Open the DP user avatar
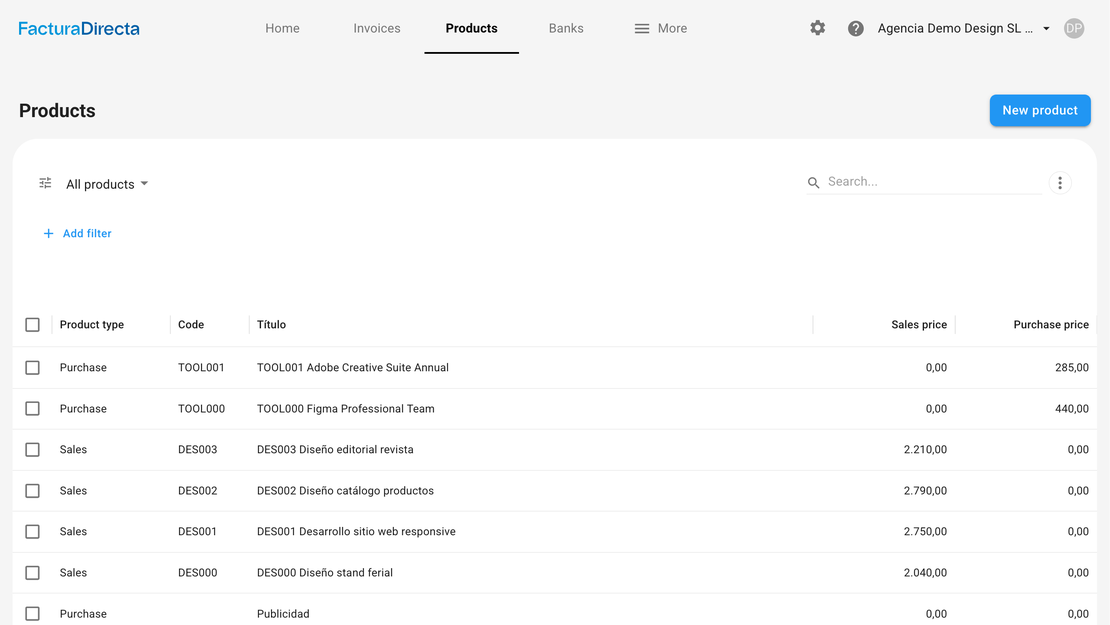 (1074, 28)
